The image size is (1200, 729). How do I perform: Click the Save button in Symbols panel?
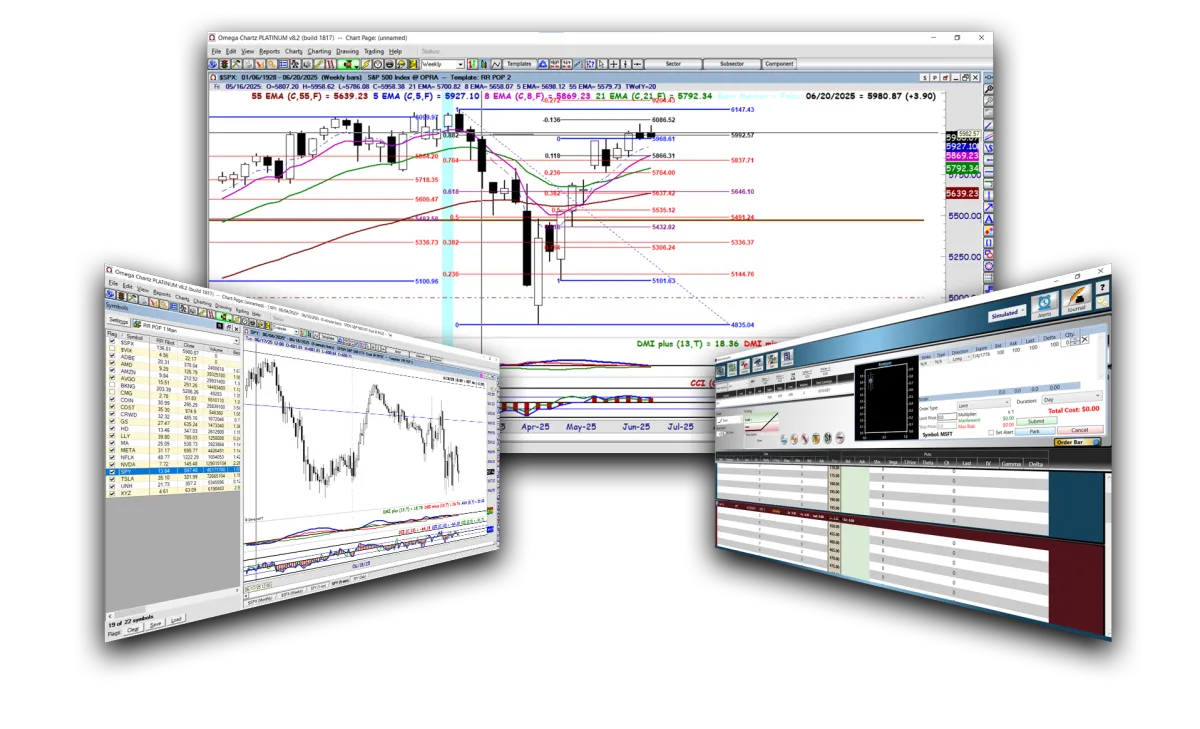pyautogui.click(x=155, y=626)
